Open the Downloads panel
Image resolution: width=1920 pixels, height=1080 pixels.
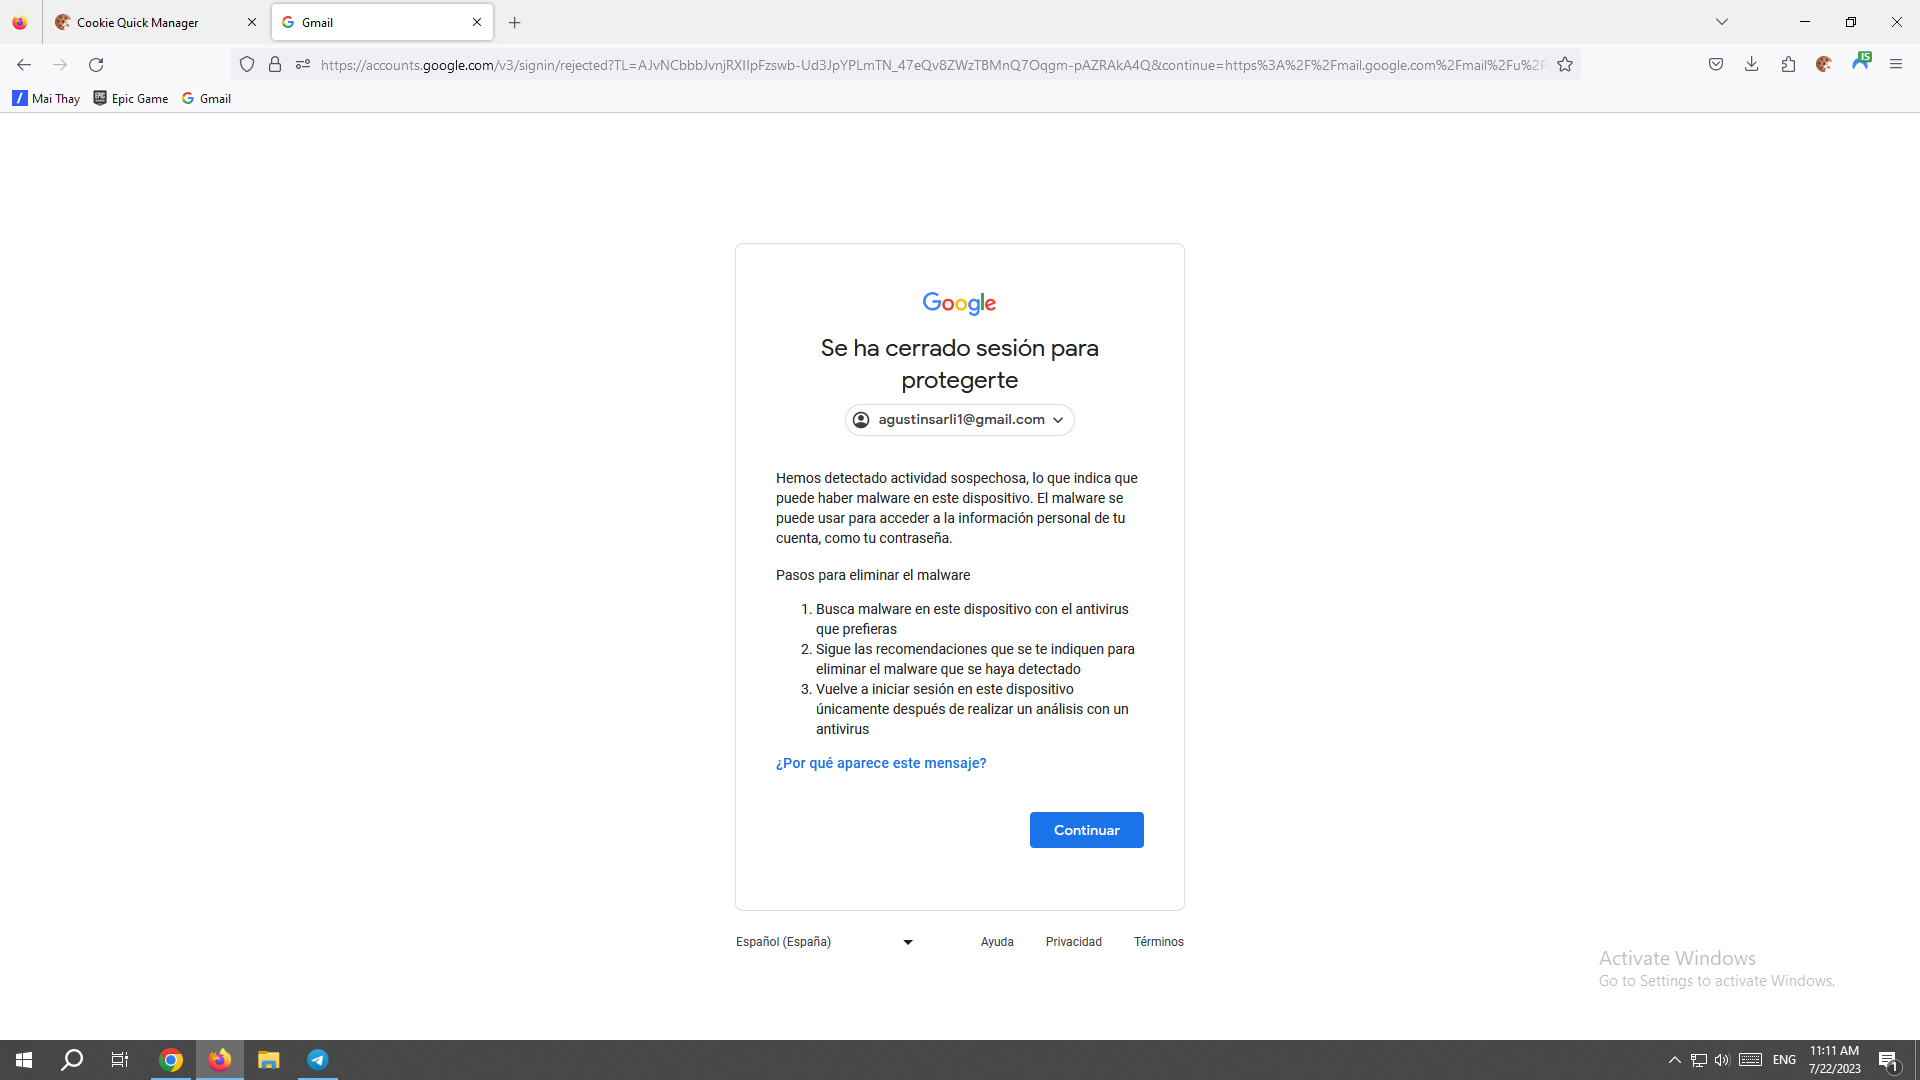pos(1752,65)
